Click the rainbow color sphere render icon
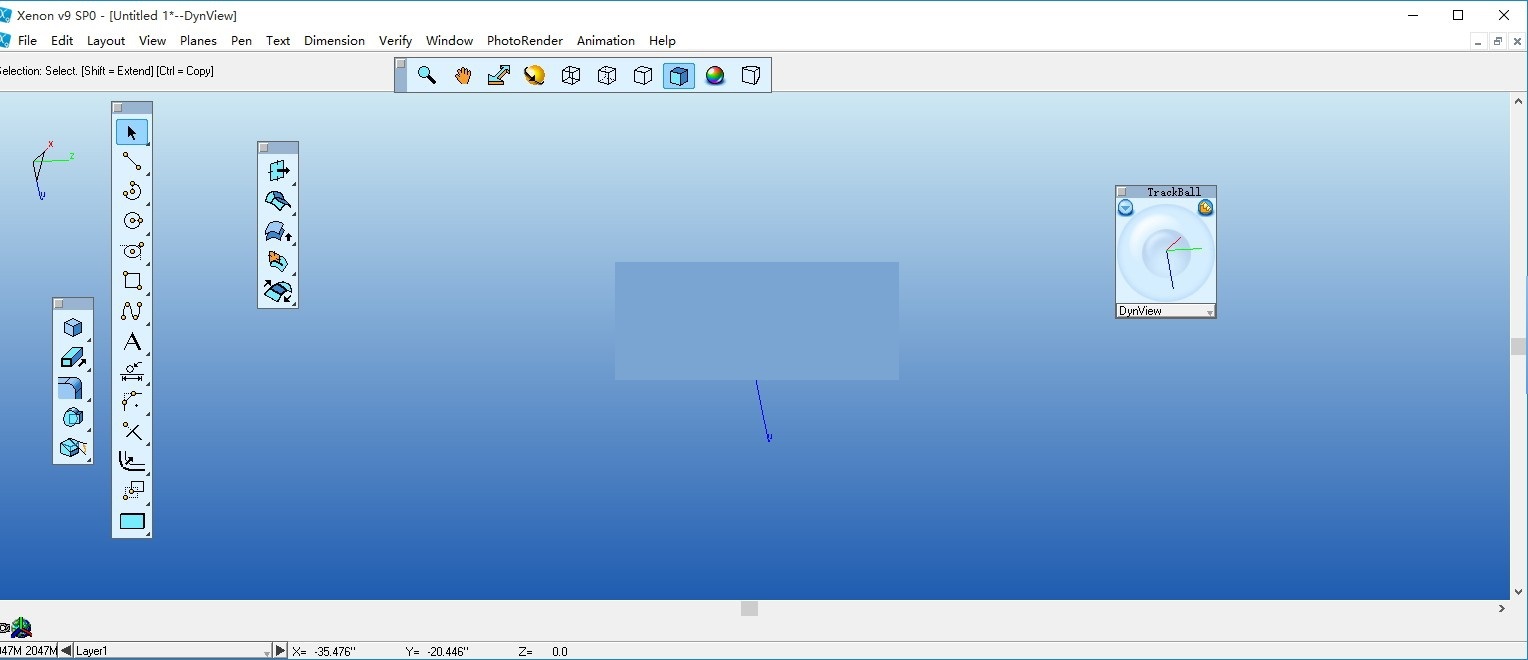The image size is (1528, 660). click(x=715, y=75)
